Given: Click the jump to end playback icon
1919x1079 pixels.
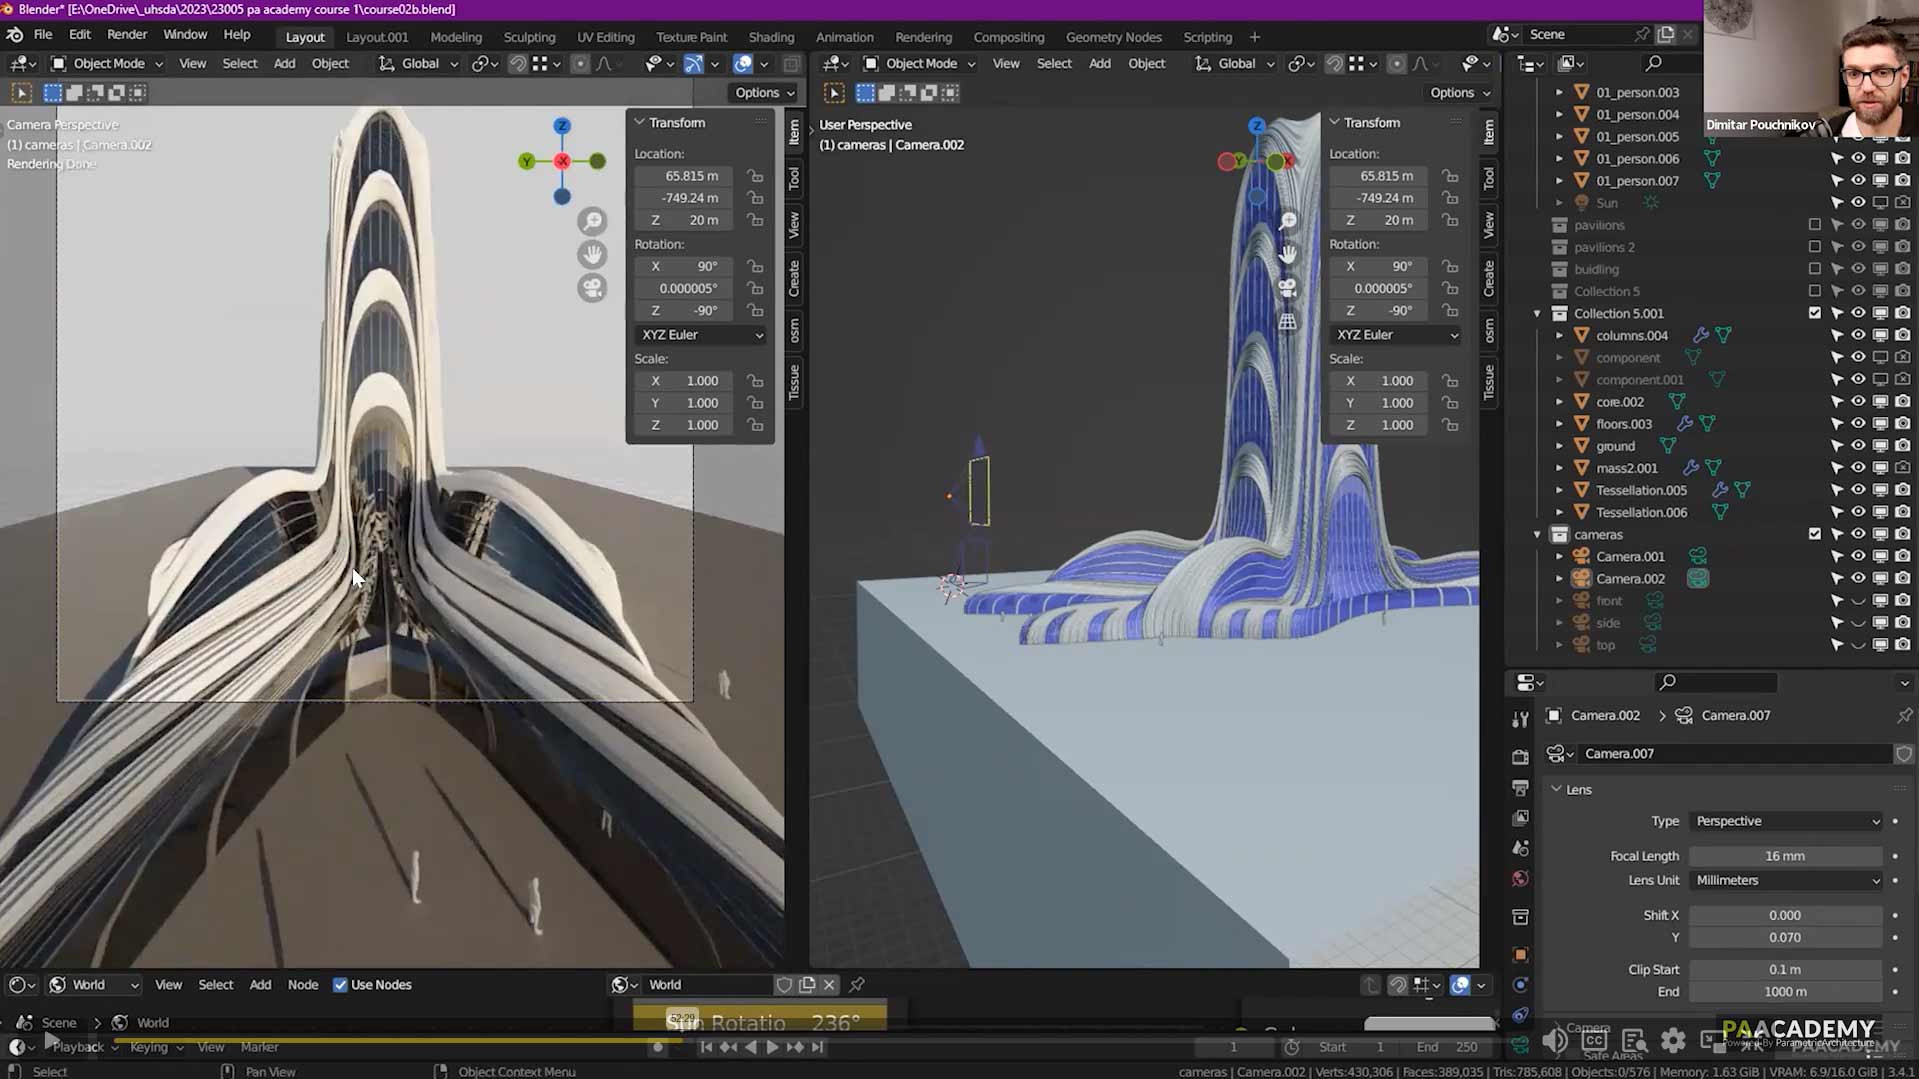Looking at the screenshot, I should (817, 1047).
